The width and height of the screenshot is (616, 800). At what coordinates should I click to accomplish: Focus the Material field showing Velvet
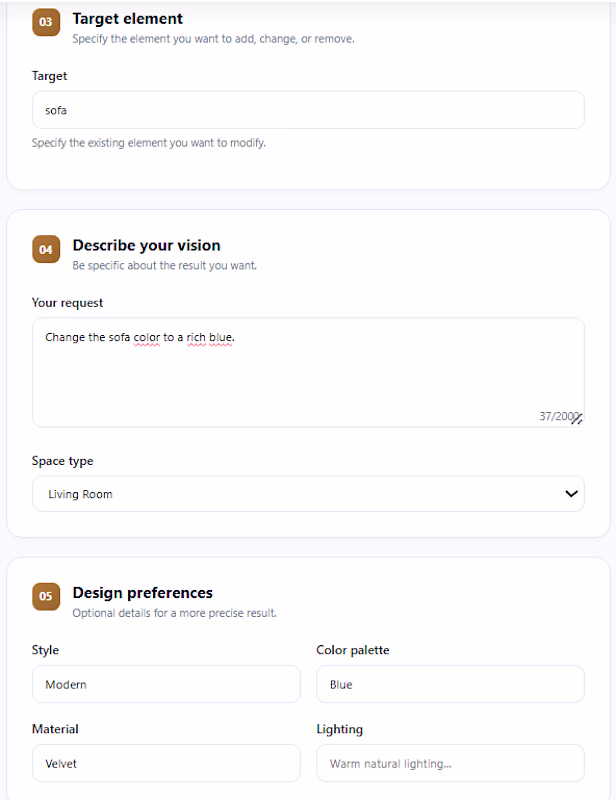point(166,763)
